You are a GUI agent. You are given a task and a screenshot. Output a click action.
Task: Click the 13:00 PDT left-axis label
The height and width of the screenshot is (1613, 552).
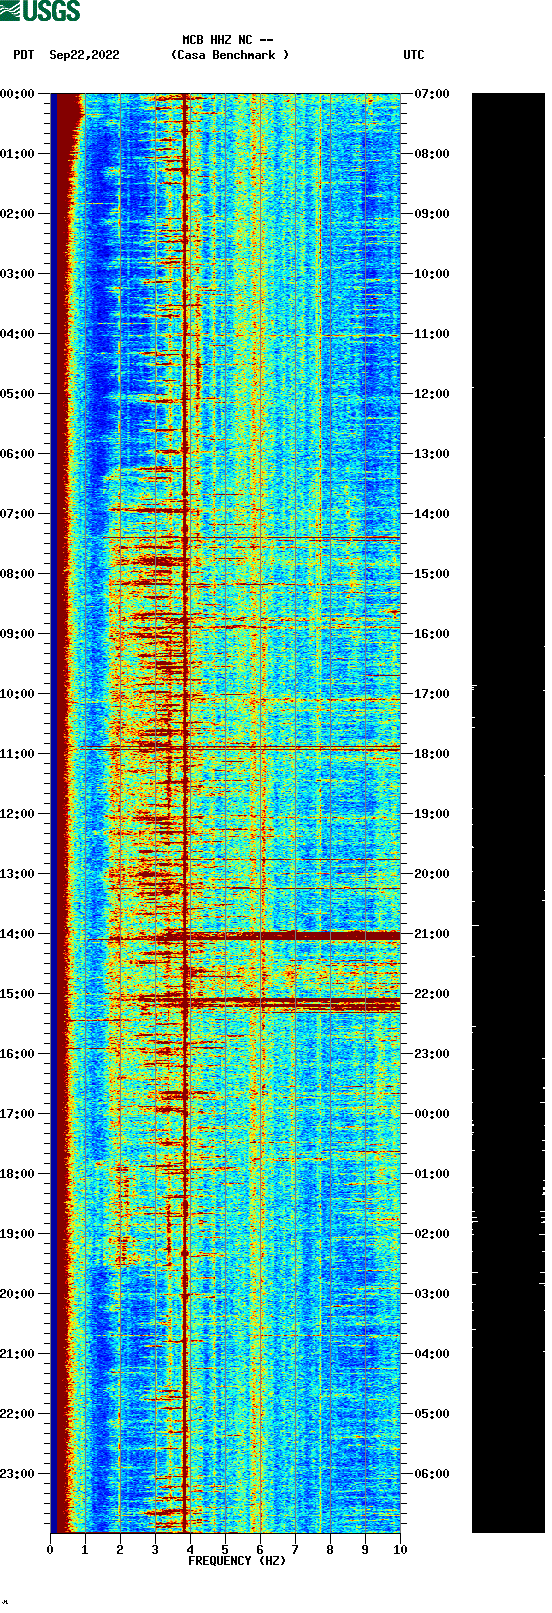click(x=18, y=874)
